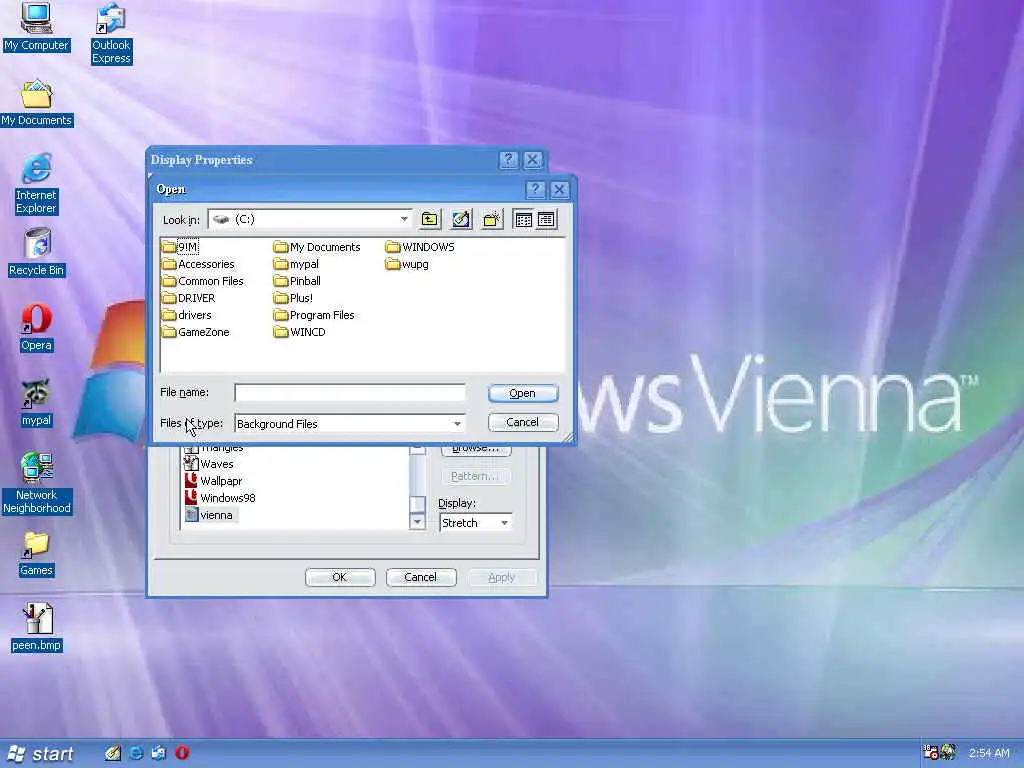This screenshot has width=1024, height=768.
Task: Select the 9!M folder
Action: point(180,247)
